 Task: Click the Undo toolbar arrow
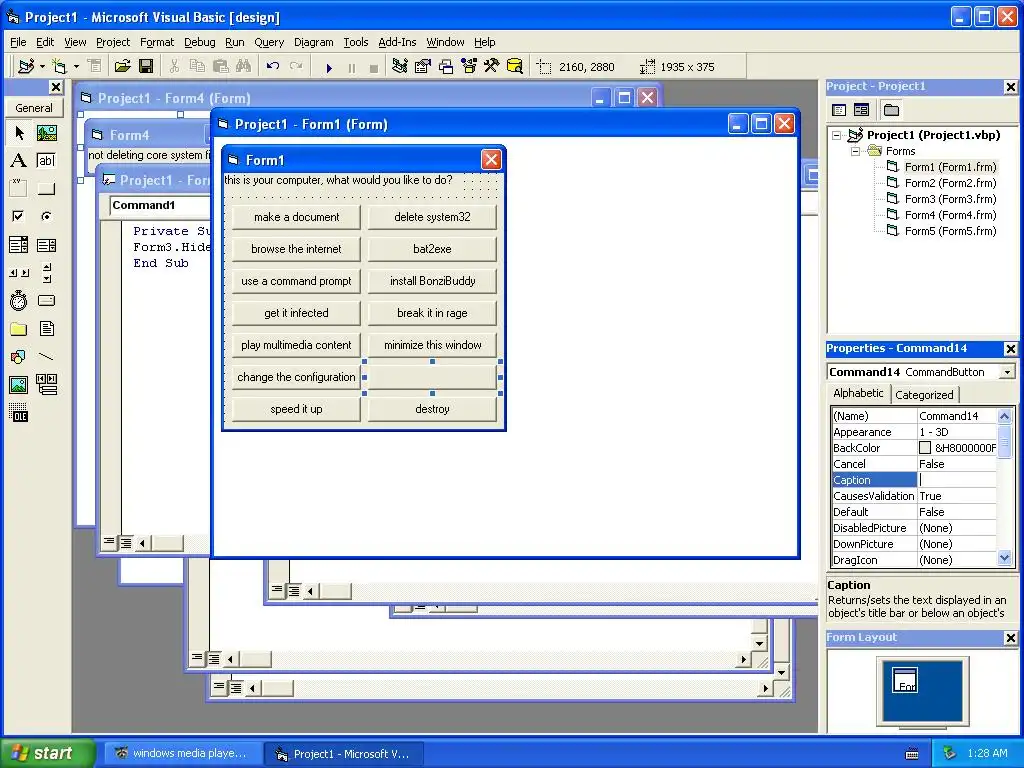273,67
